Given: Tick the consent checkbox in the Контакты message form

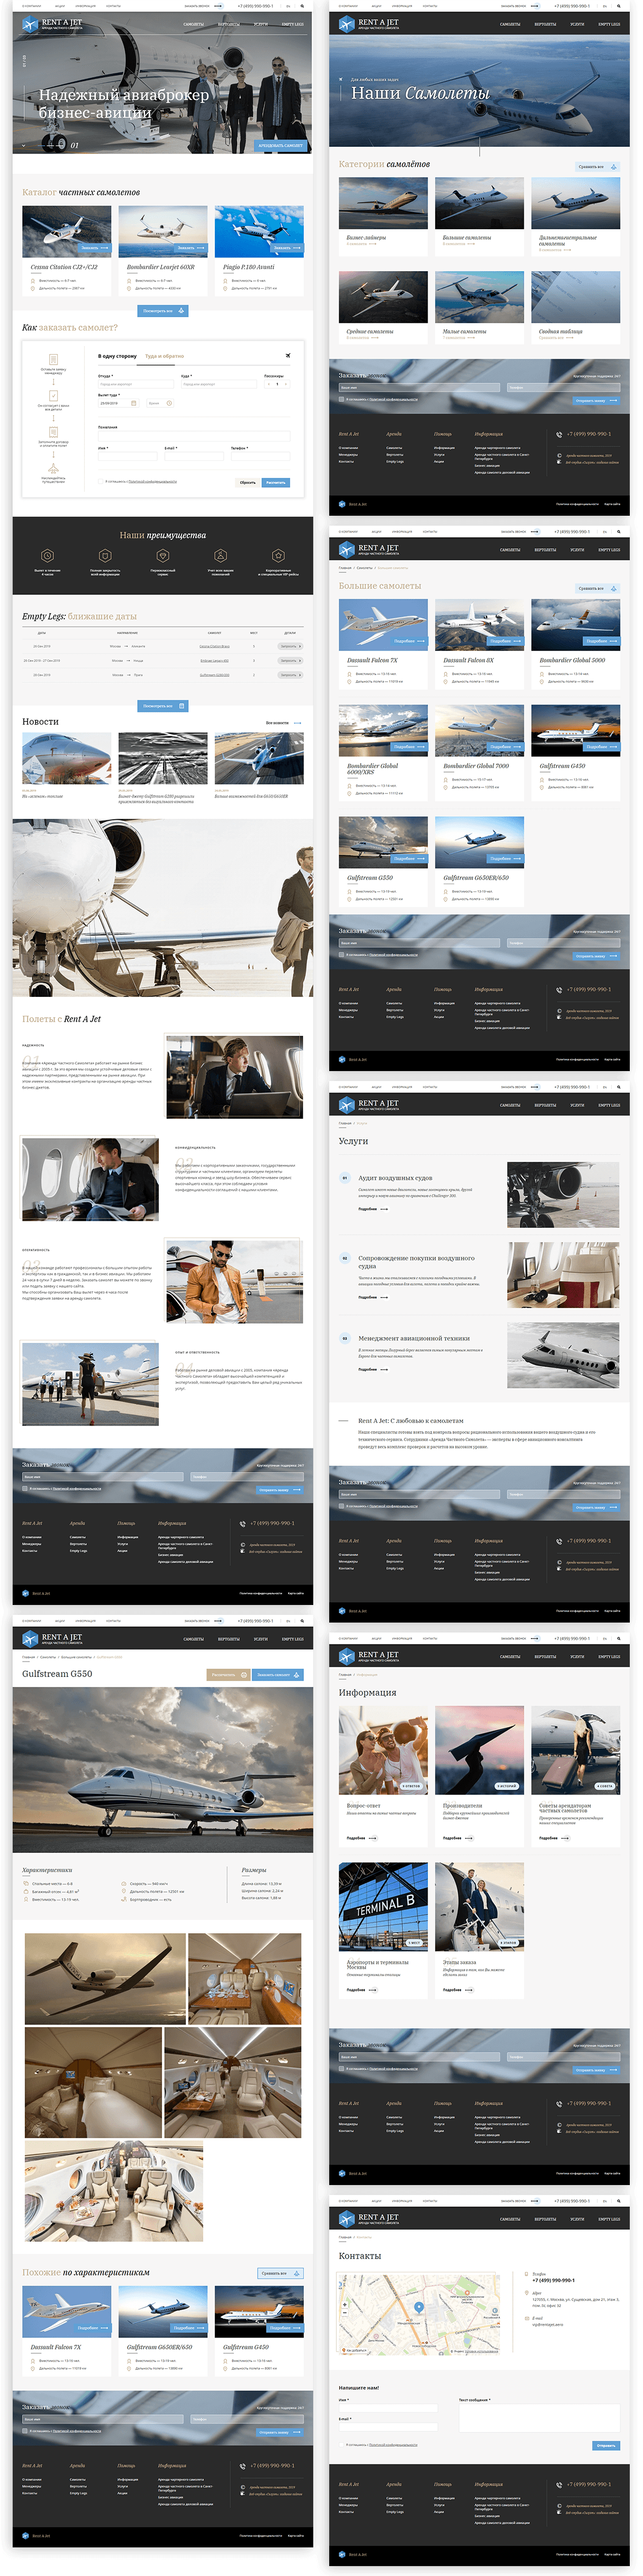Looking at the screenshot, I should click(342, 2445).
